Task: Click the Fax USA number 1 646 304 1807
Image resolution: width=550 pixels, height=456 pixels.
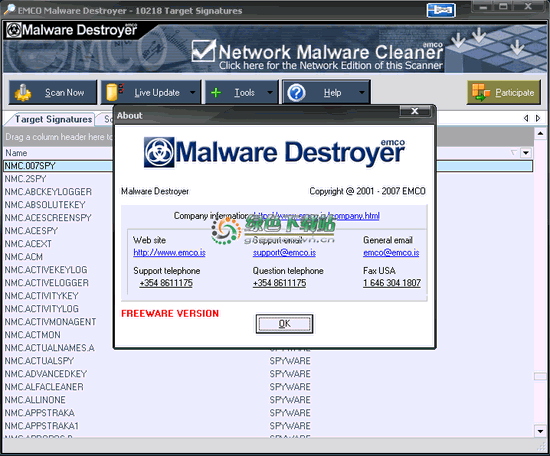Action: 392,283
